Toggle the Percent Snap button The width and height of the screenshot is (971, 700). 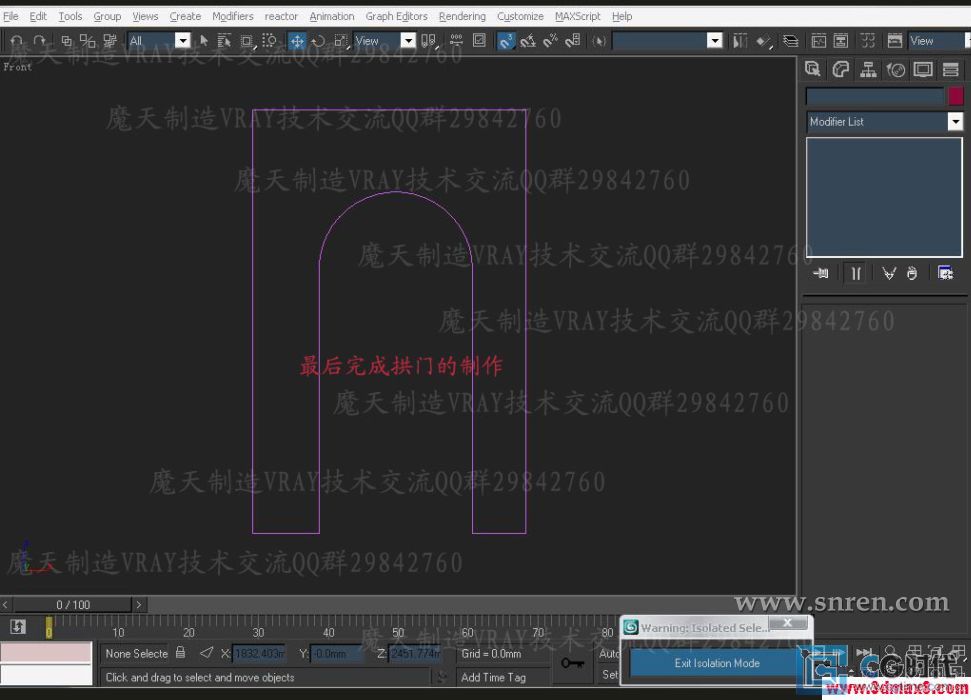(550, 41)
